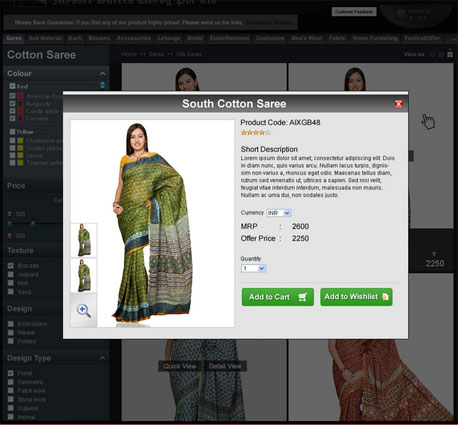The height and width of the screenshot is (425, 458).
Task: Open the Quantity dropdown
Action: point(253,268)
